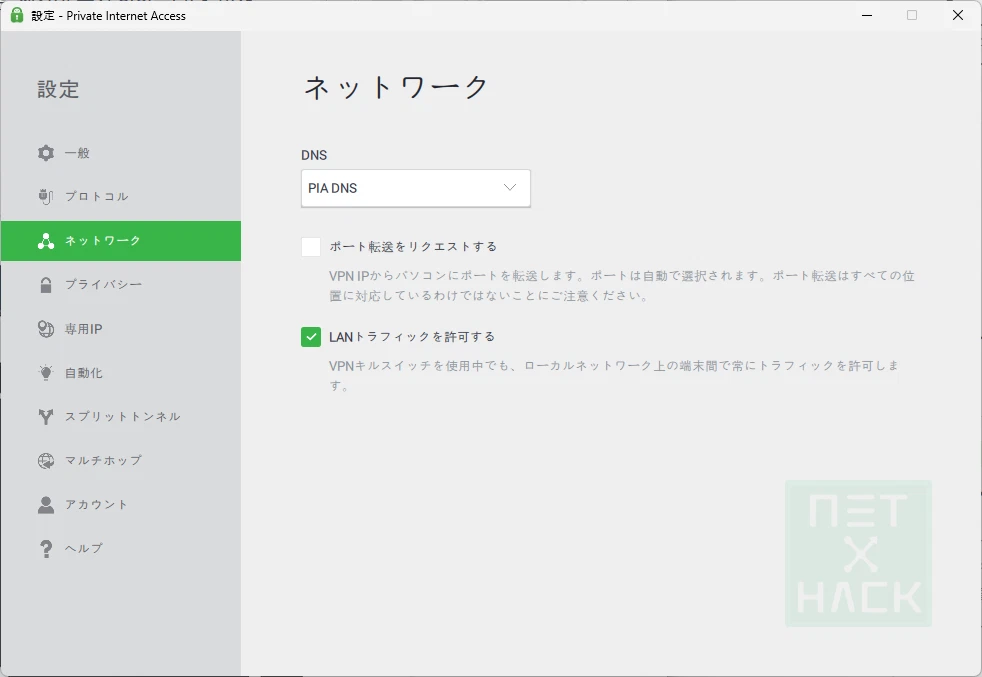The width and height of the screenshot is (982, 677).
Task: Click the padlock icon for プライバシー
Action: pyautogui.click(x=46, y=285)
